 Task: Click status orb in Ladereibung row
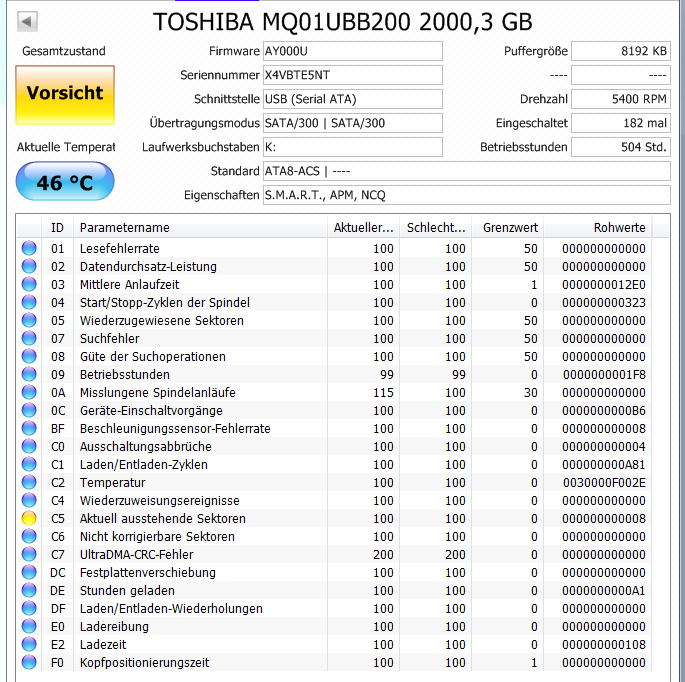tap(29, 626)
